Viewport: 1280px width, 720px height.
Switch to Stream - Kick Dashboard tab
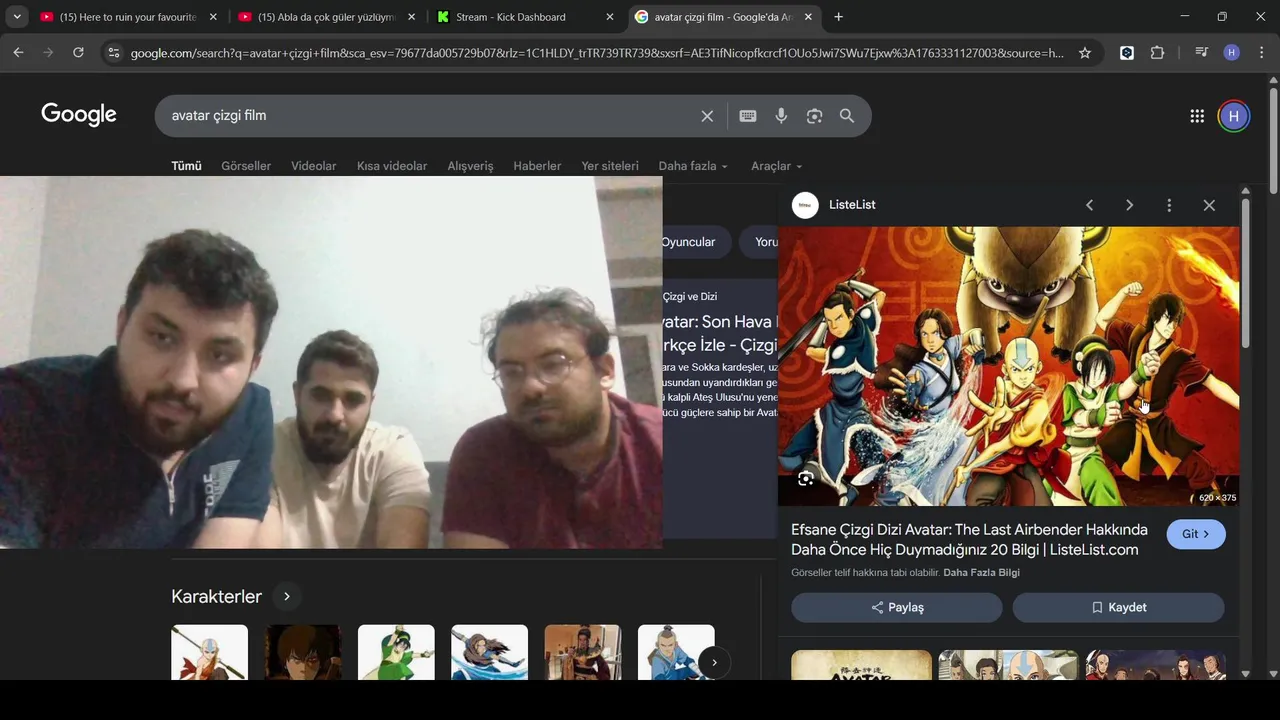click(x=526, y=17)
